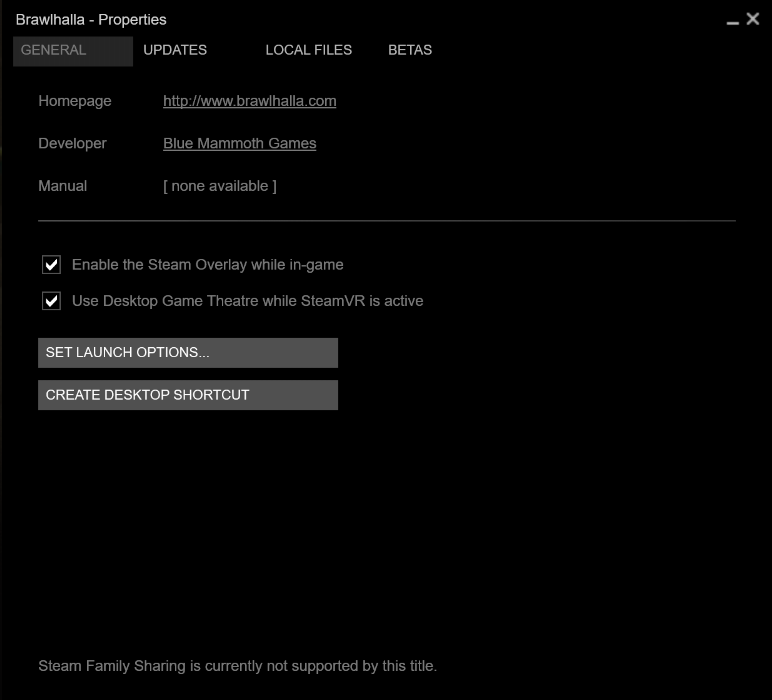
Task: Toggle Use Desktop Game Theatre checkbox
Action: coord(51,301)
